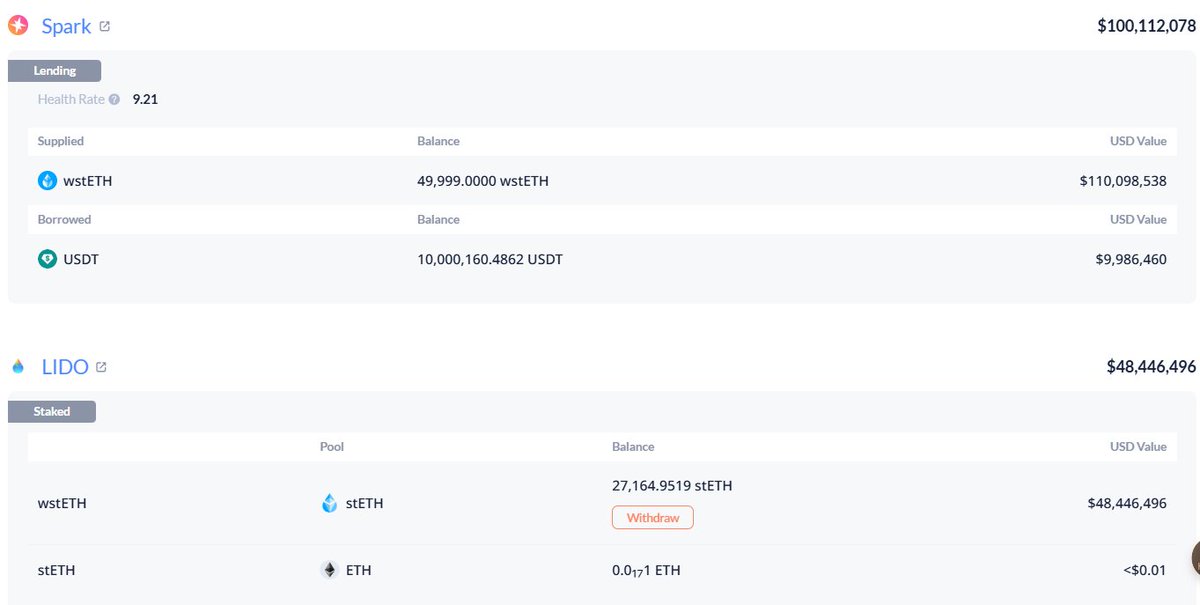
Task: Click the ETH balance 0.0₁₇1 ETH
Action: click(x=646, y=571)
